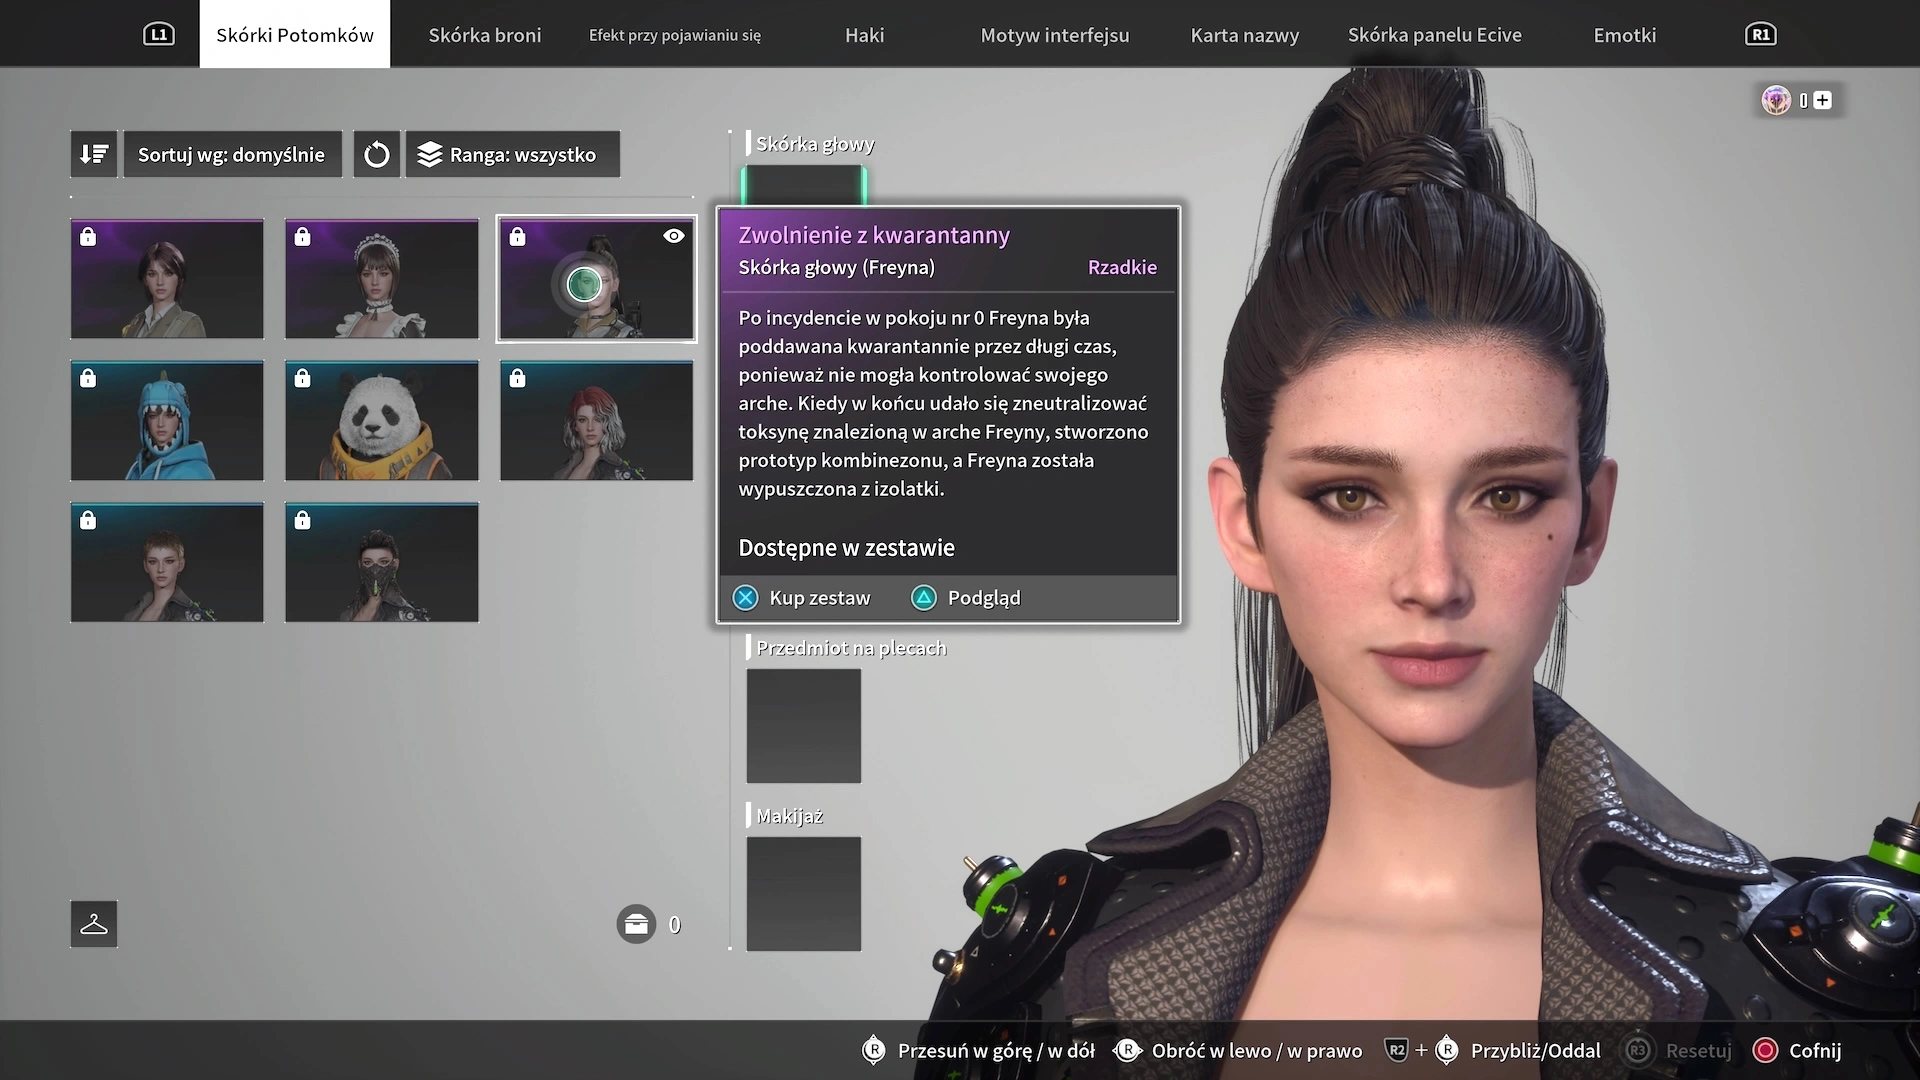
Task: Click the Rzadkie rarity label
Action: (1122, 267)
